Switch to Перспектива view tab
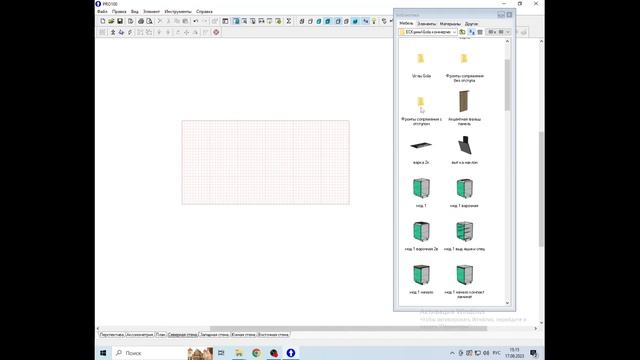640x360 pixels. 112,335
